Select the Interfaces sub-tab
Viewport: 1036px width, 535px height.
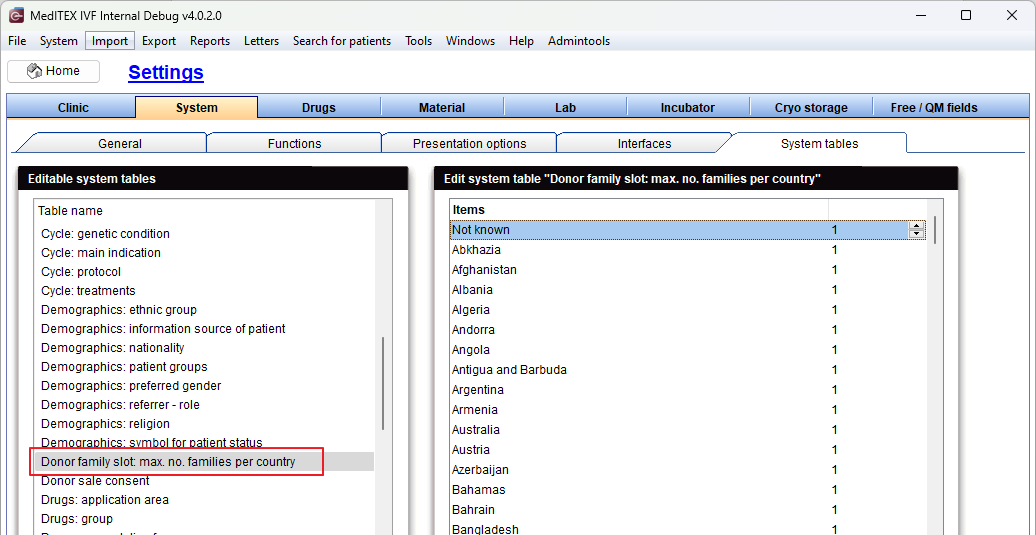click(x=644, y=143)
